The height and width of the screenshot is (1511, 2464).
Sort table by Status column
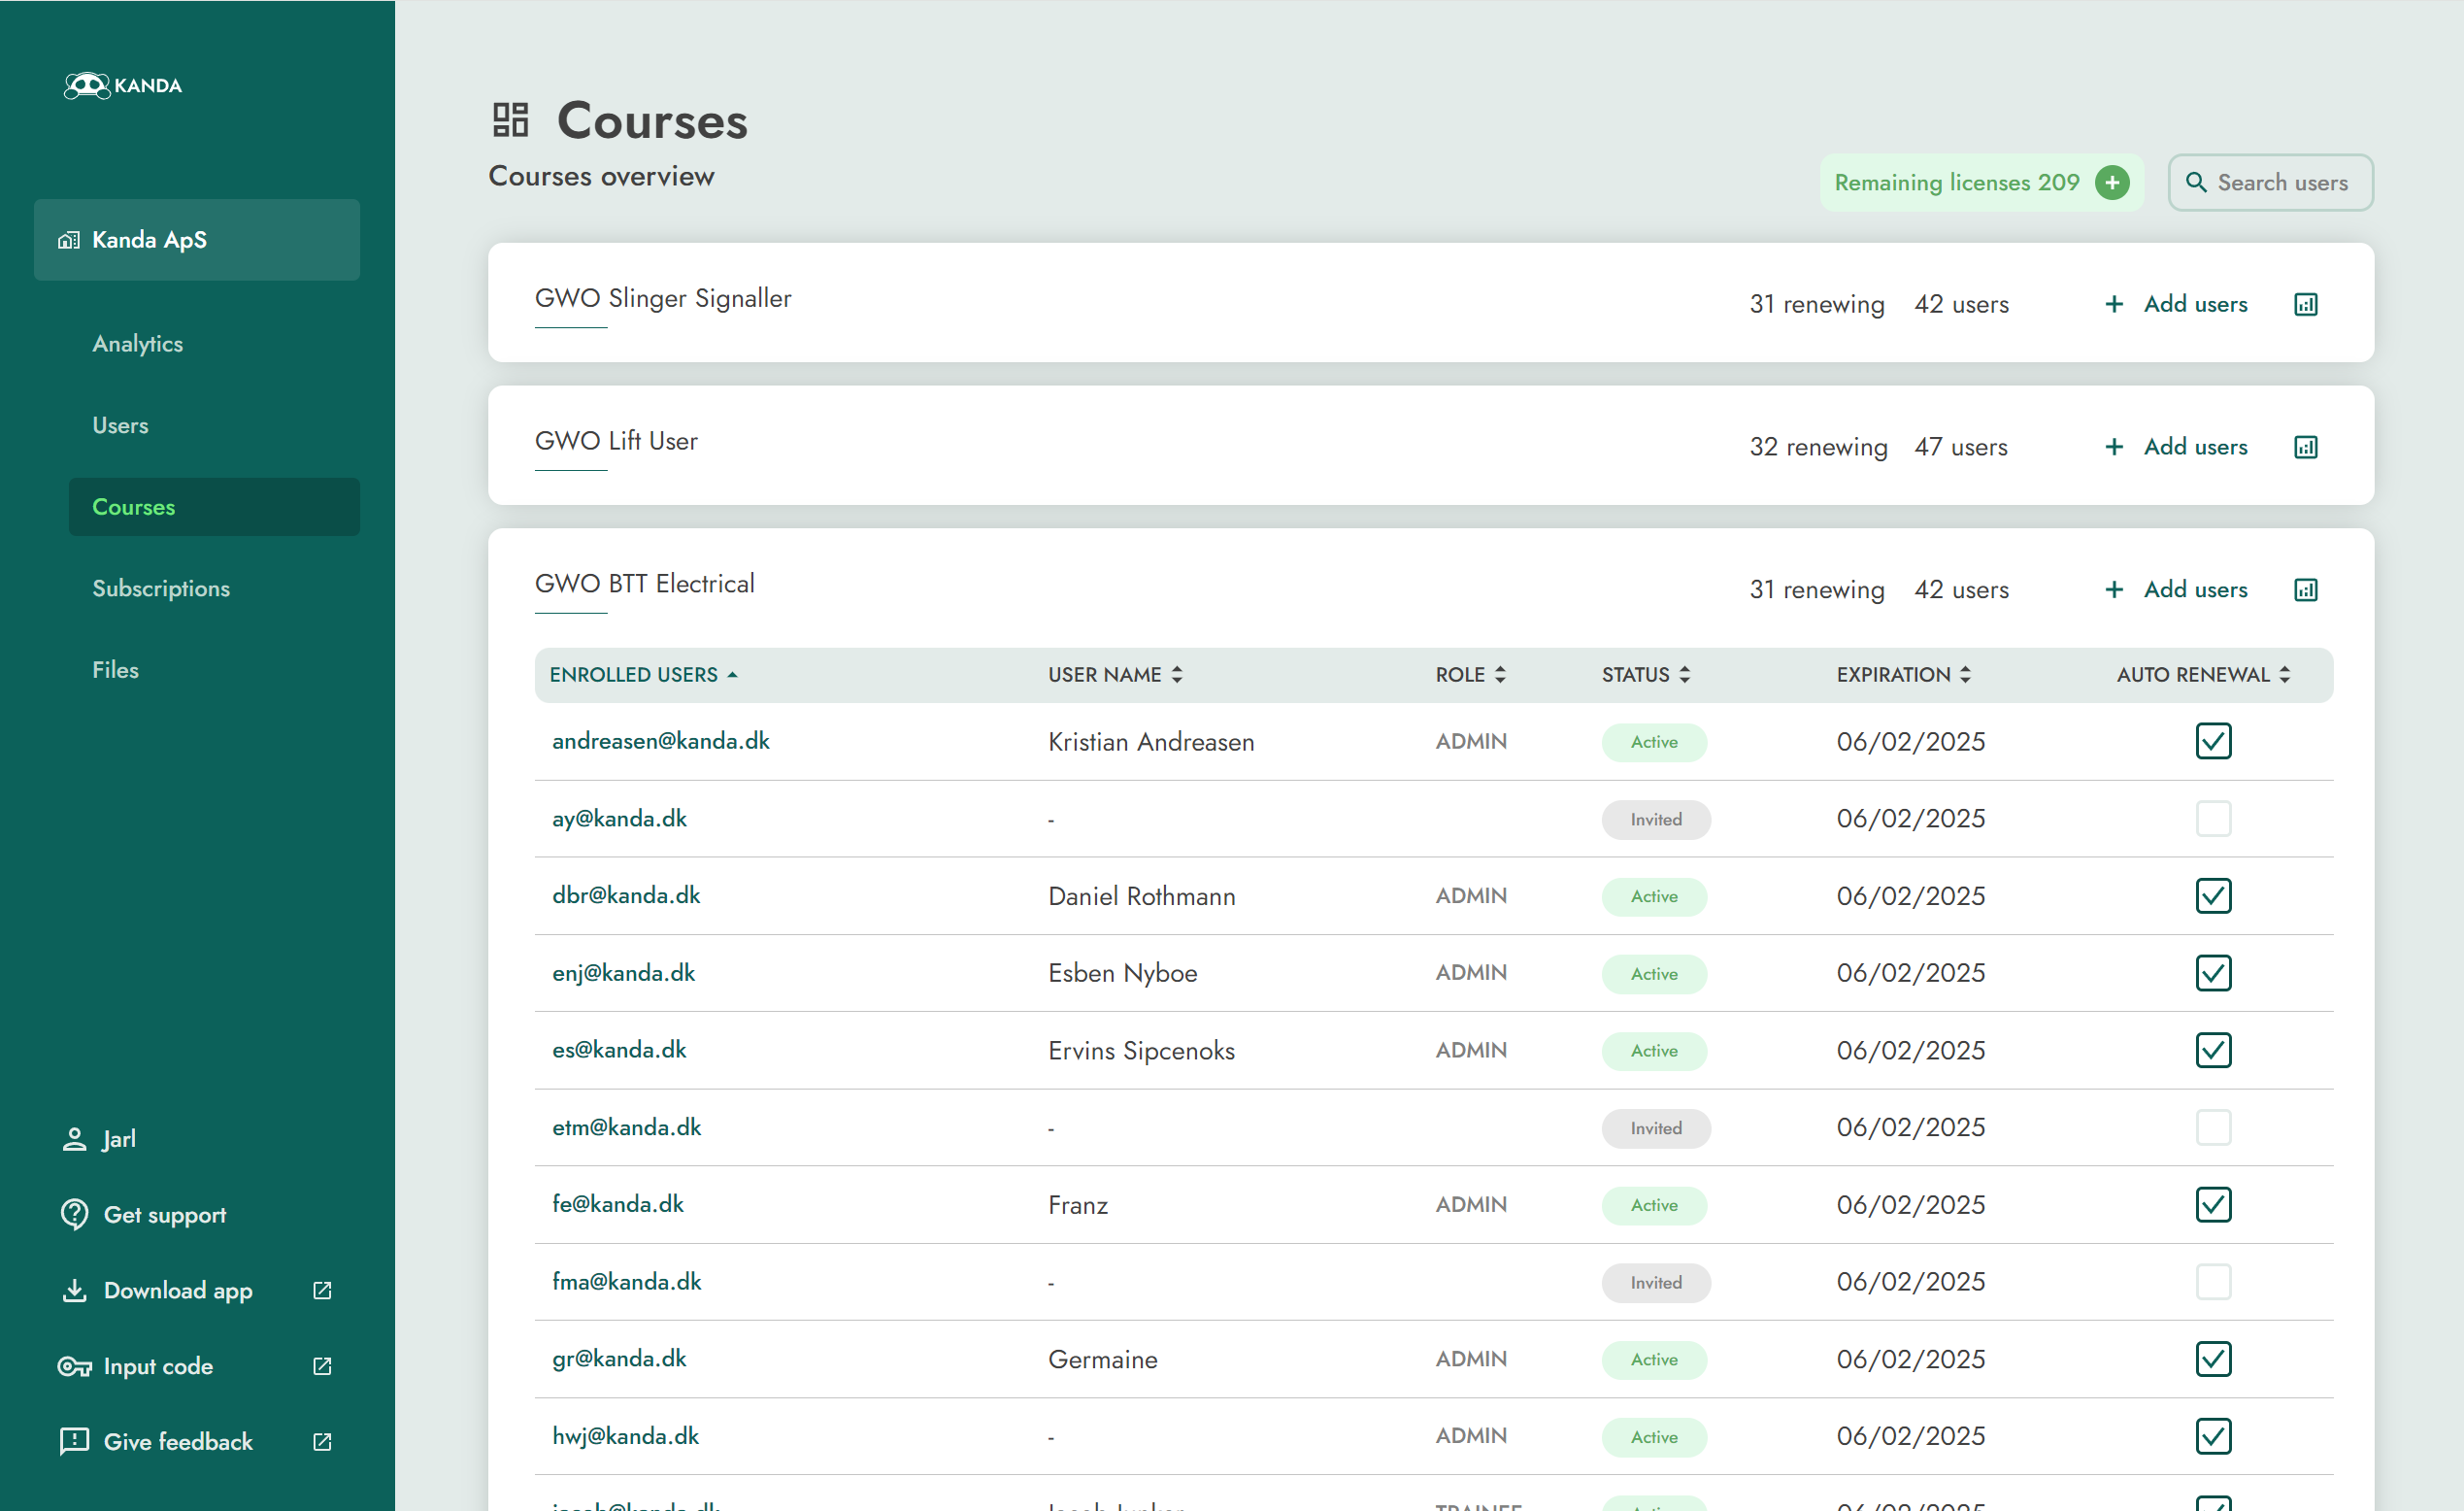pyautogui.click(x=1645, y=675)
